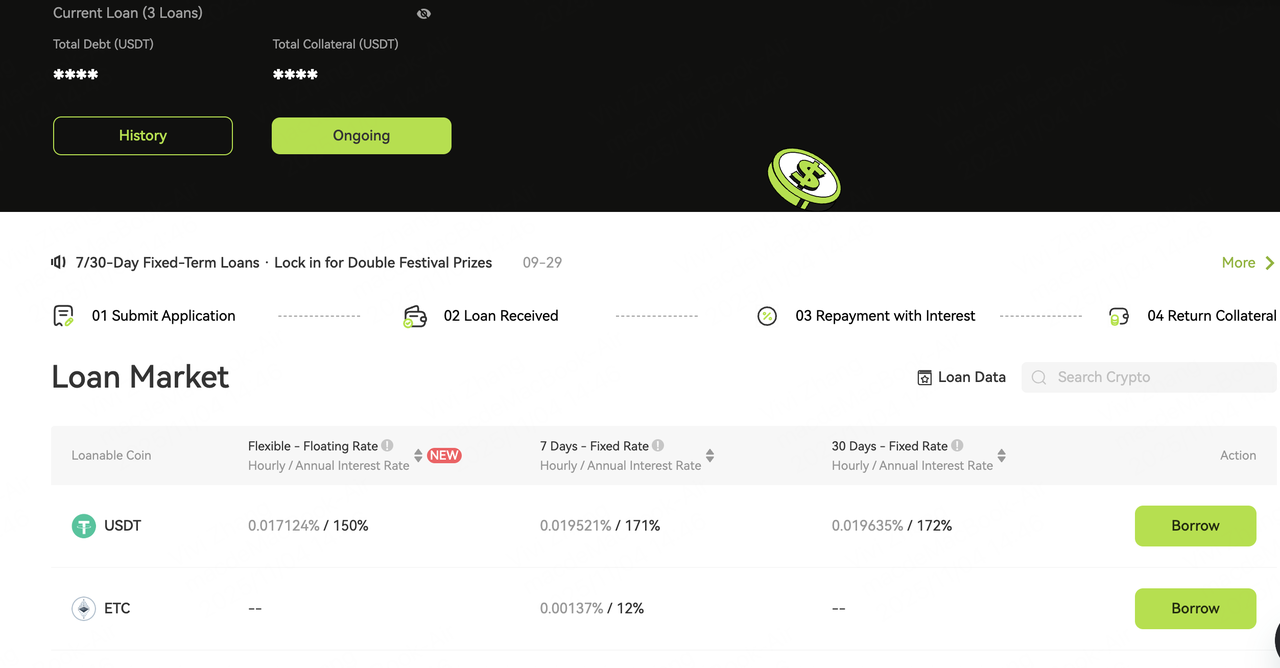Click the USDT coin icon

[84, 526]
